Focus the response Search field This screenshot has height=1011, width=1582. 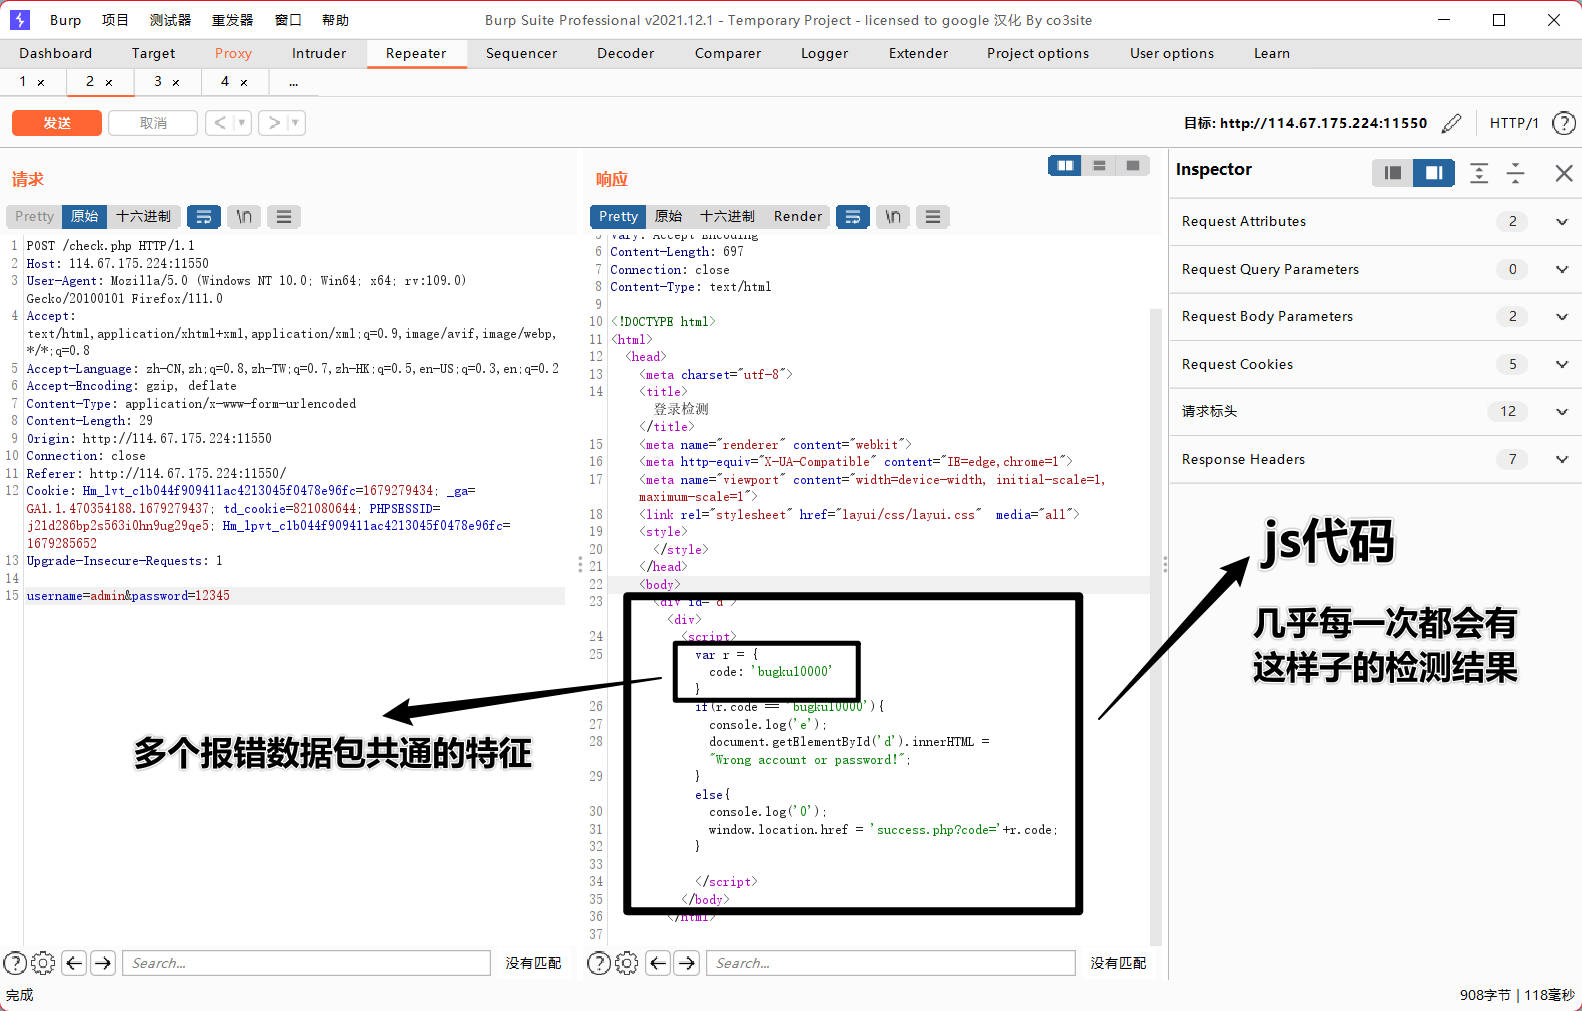point(890,963)
